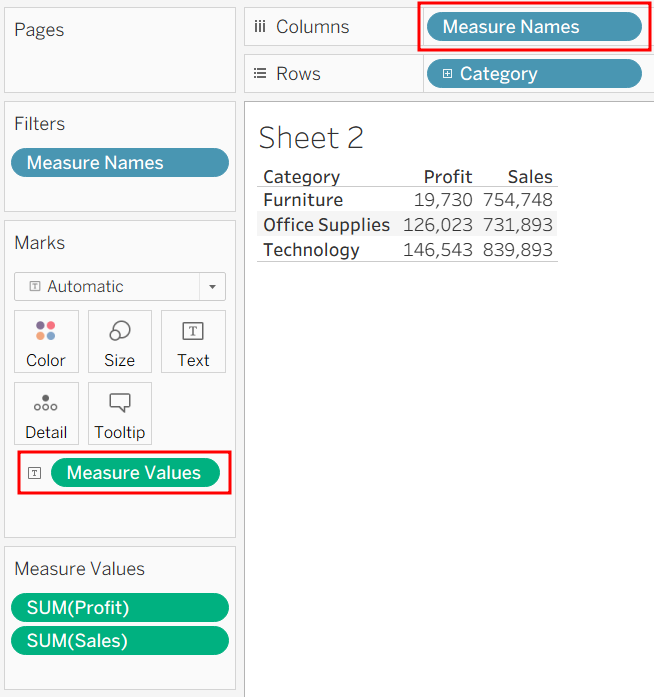Select Measure Names pill in Filters
This screenshot has height=697, width=654.
[x=120, y=163]
